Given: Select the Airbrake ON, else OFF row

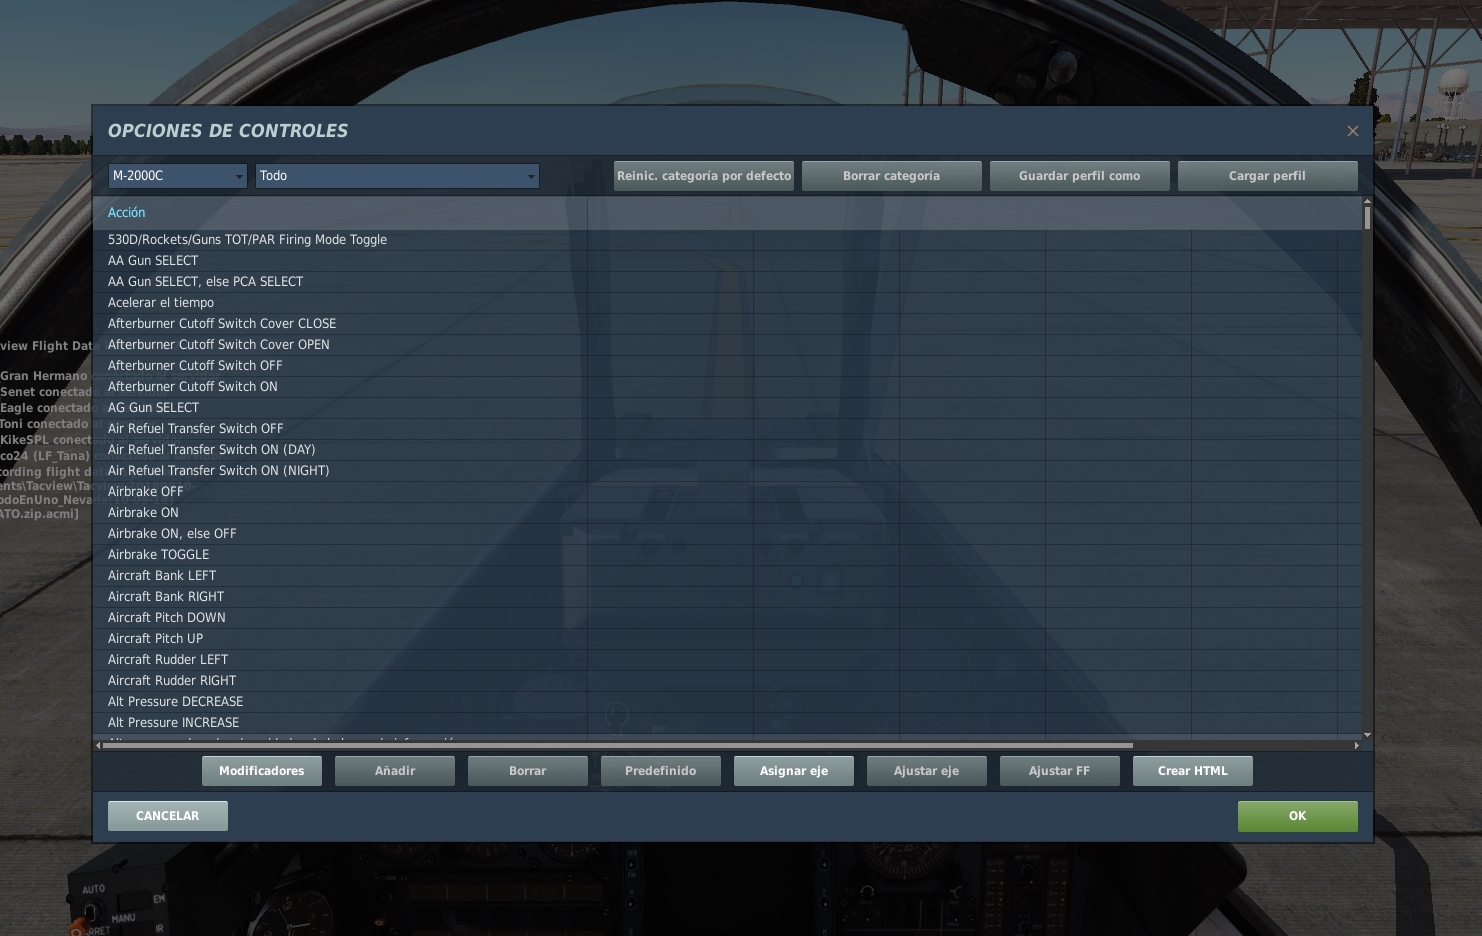Looking at the screenshot, I should pyautogui.click(x=728, y=534).
